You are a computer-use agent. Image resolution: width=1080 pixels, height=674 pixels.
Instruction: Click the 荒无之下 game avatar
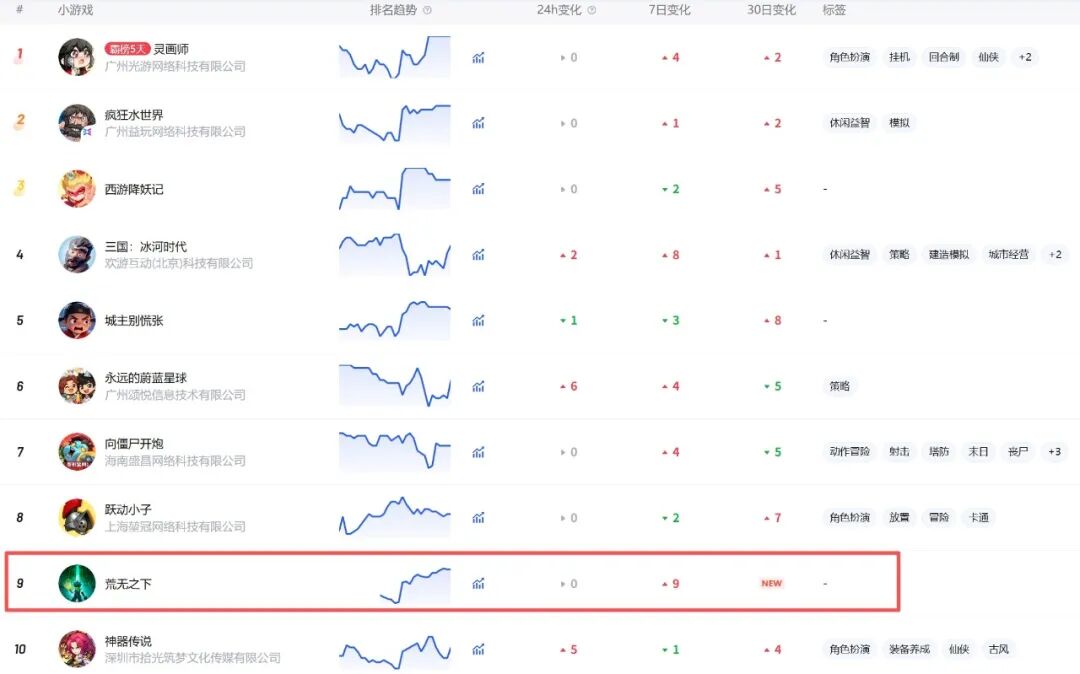pos(76,583)
